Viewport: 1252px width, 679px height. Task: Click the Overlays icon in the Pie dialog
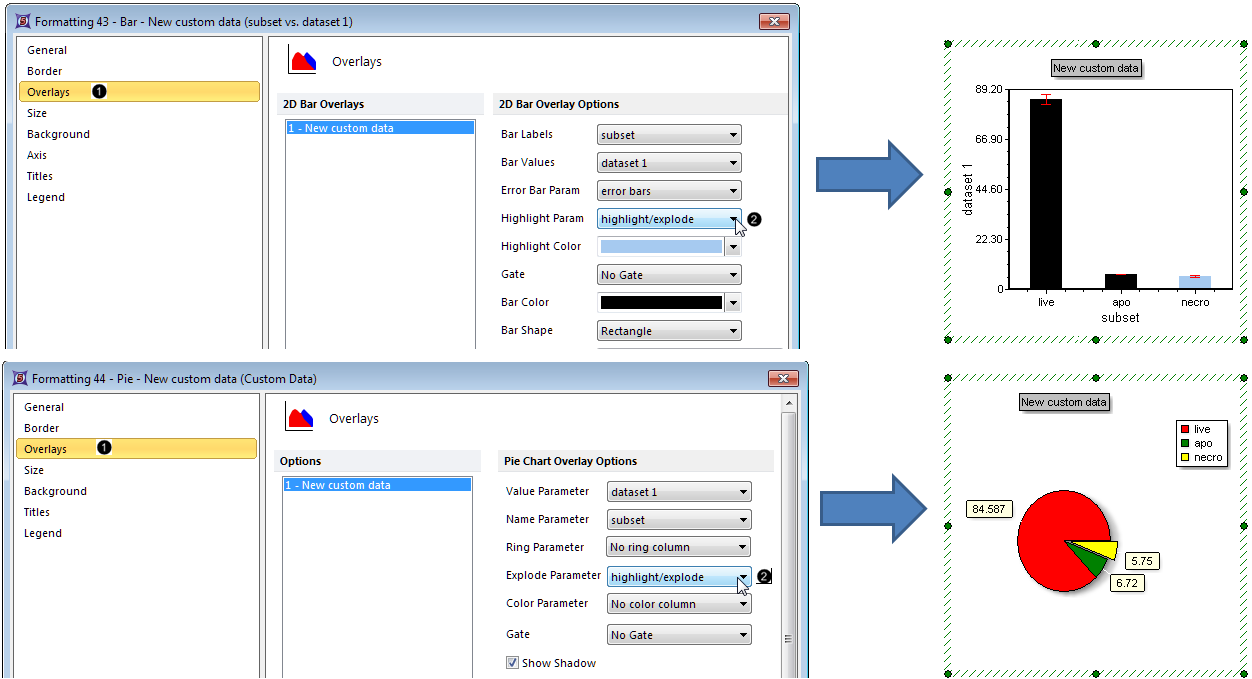coord(300,417)
